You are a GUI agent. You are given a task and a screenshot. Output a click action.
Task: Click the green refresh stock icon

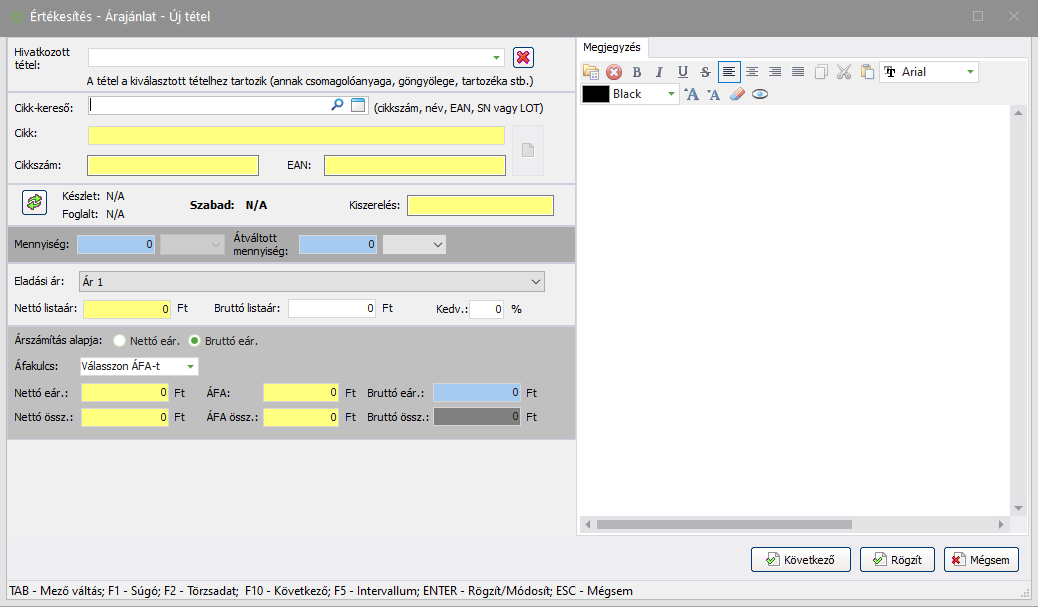[x=34, y=202]
